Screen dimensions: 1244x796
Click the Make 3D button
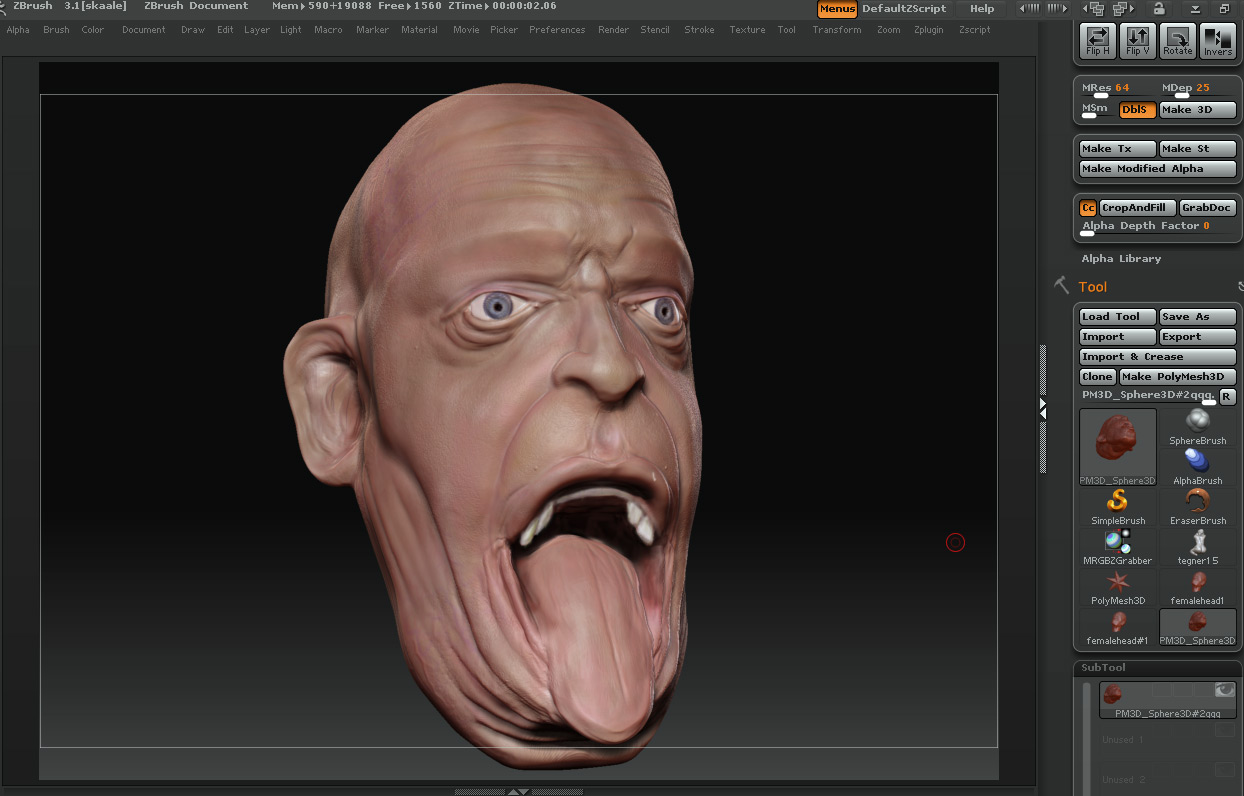click(1198, 110)
